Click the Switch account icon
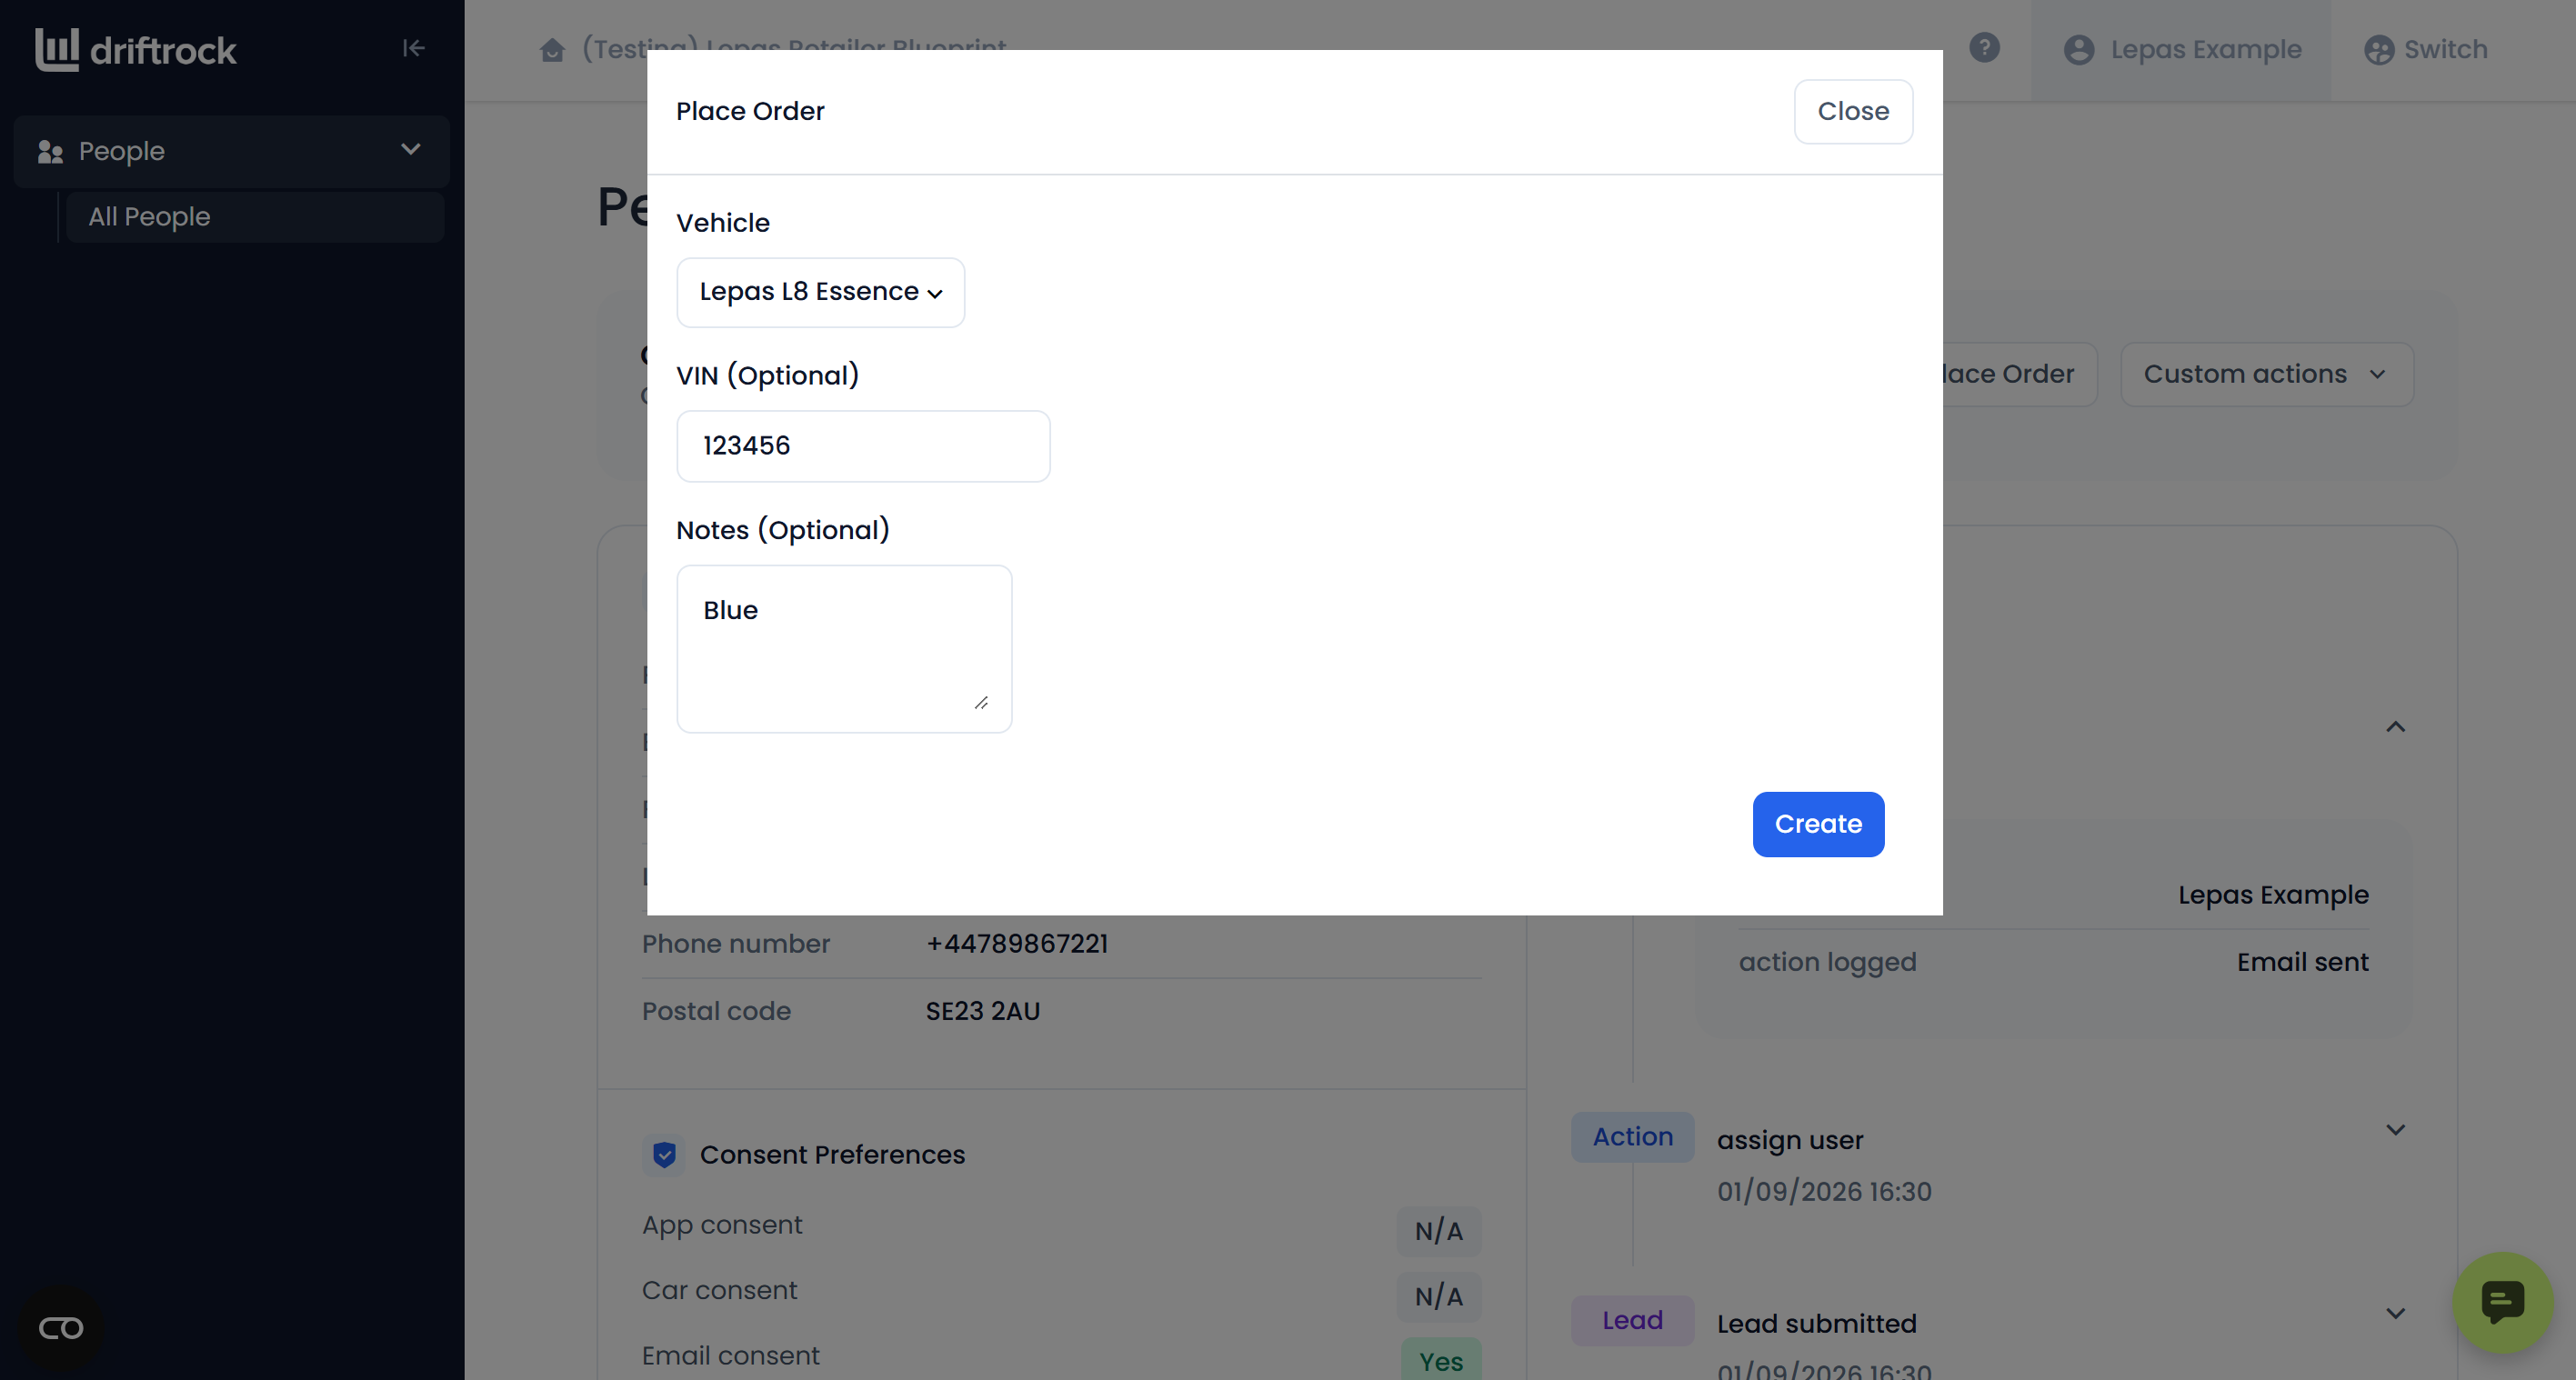This screenshot has height=1380, width=2576. pos(2378,50)
